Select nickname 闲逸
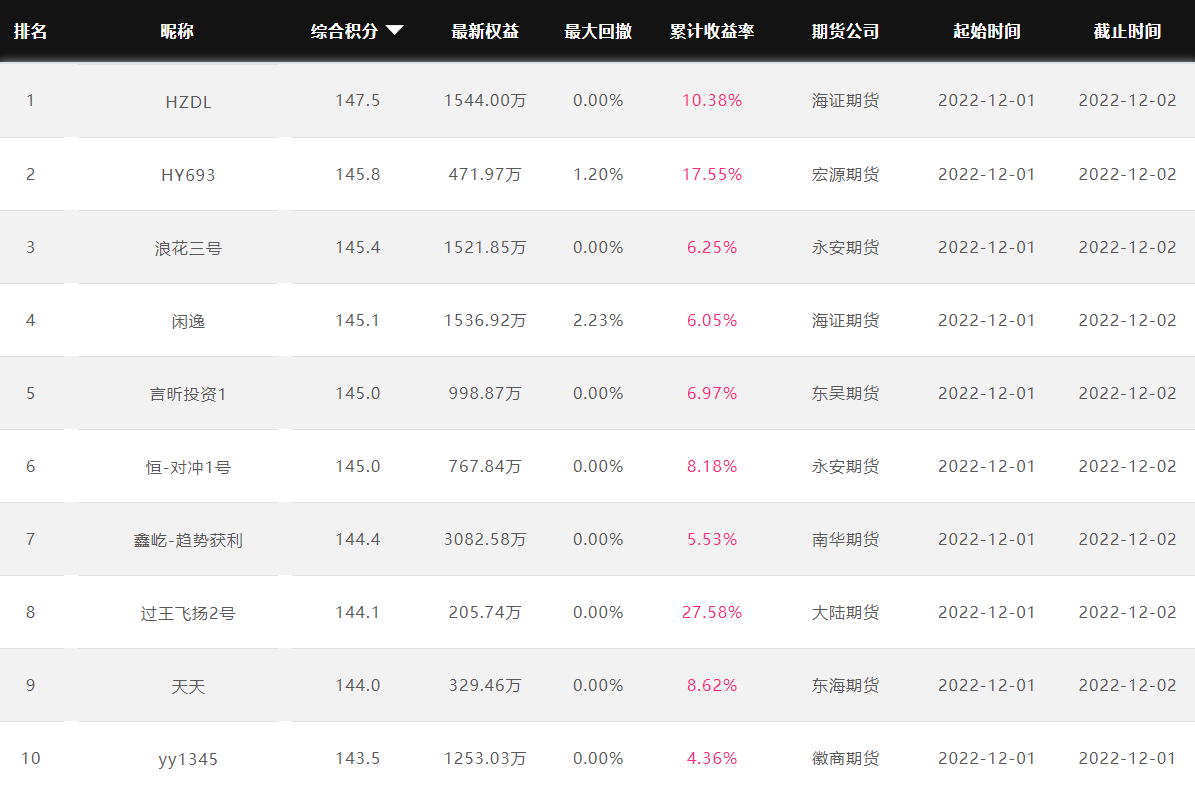 click(188, 322)
